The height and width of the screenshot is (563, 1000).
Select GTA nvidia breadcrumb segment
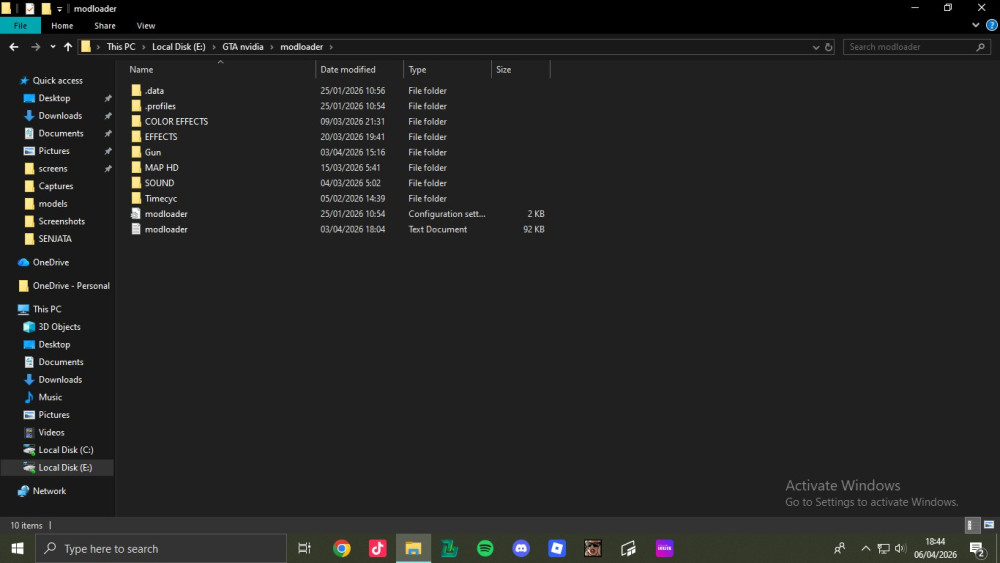point(242,47)
